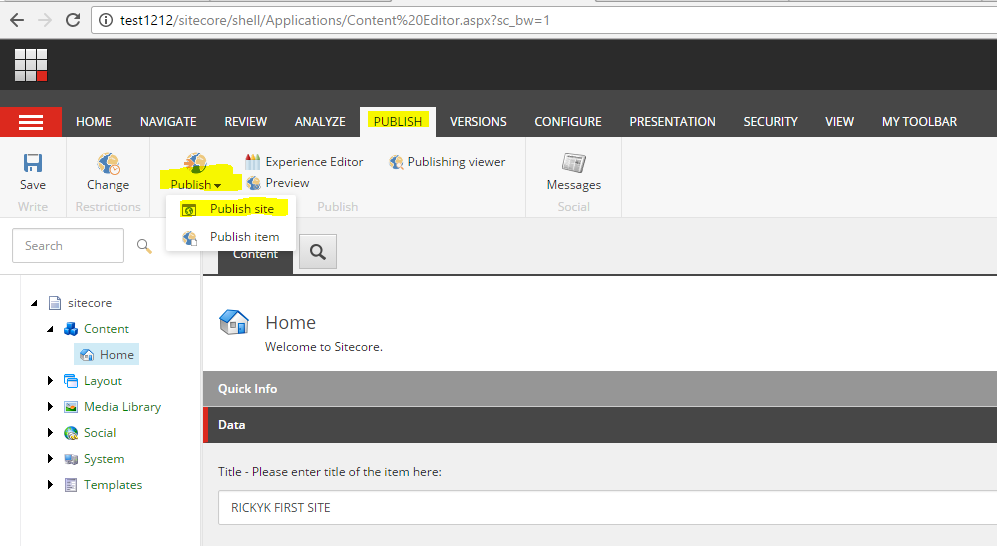Collapse the sitecore root node

point(34,303)
